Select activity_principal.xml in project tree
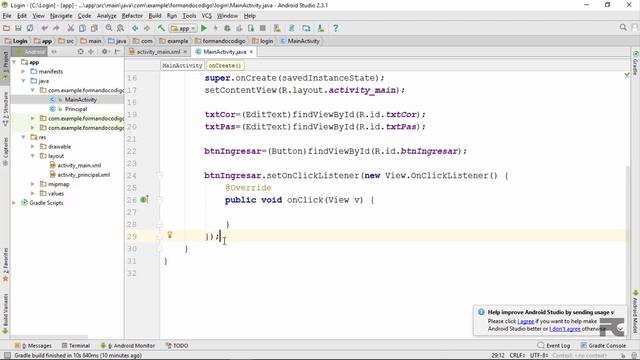This screenshot has width=640, height=360. point(83,175)
